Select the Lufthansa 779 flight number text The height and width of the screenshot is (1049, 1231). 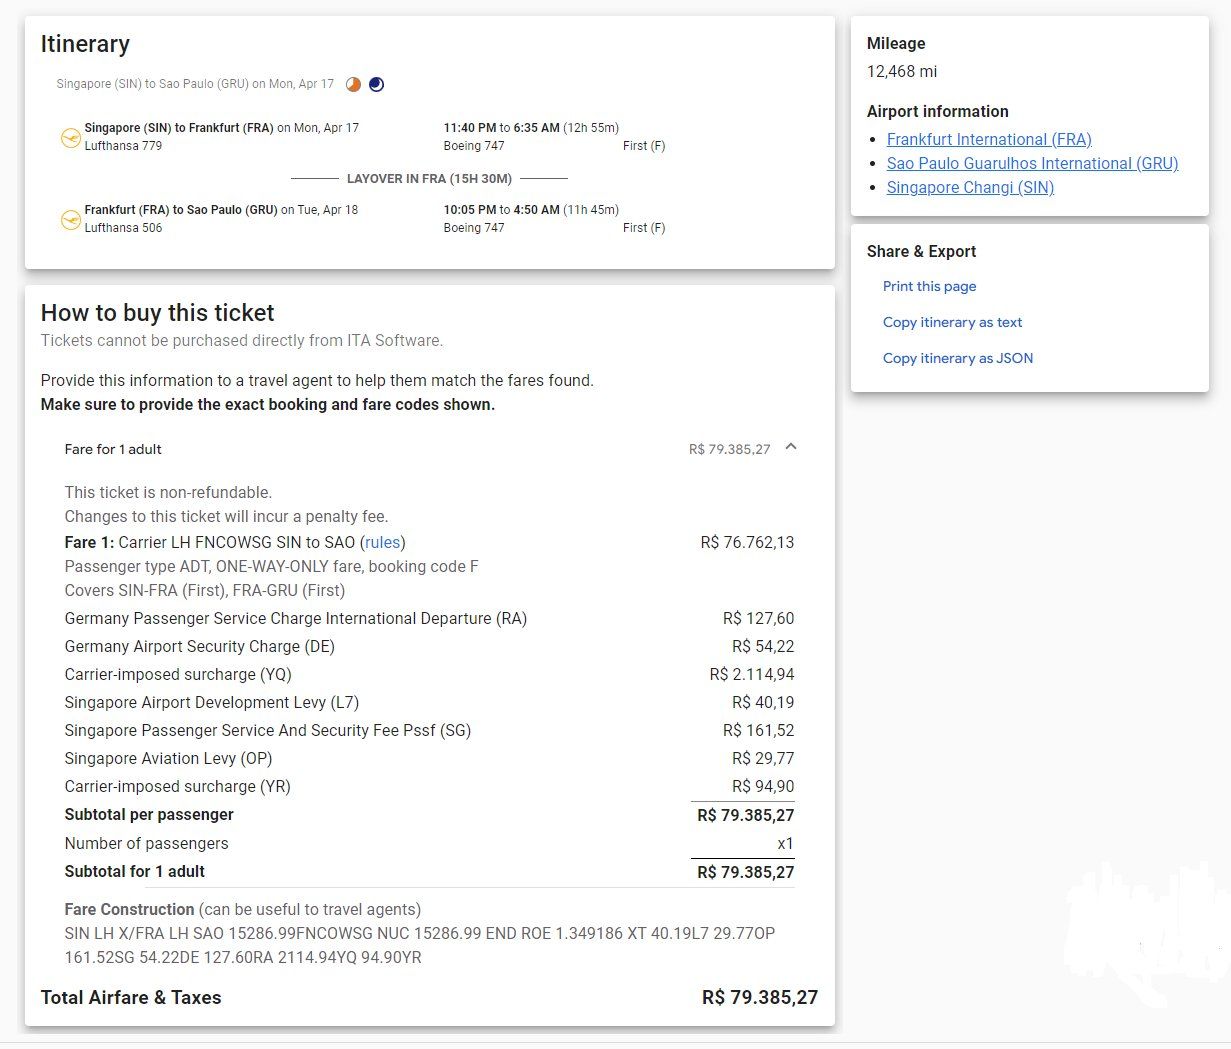tap(123, 146)
